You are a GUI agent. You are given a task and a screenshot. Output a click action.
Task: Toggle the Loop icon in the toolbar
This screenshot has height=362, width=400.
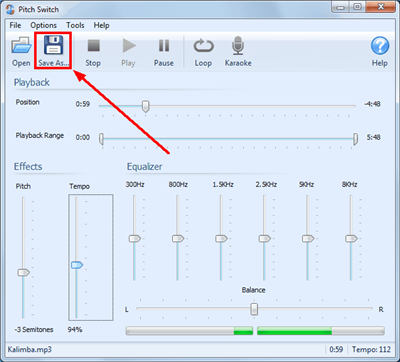click(x=203, y=46)
